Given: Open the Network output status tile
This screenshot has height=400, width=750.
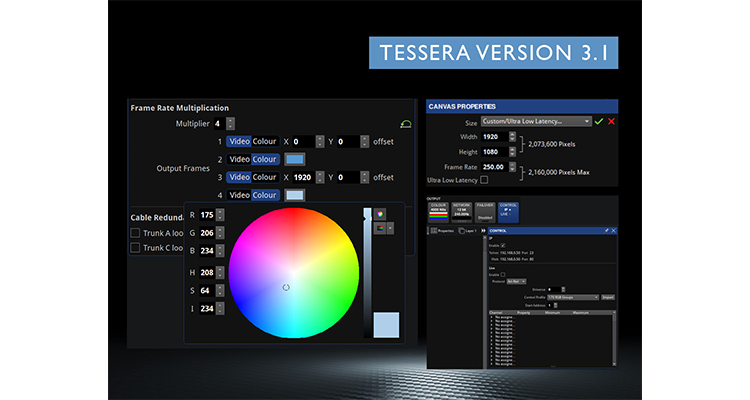Looking at the screenshot, I should 462,212.
